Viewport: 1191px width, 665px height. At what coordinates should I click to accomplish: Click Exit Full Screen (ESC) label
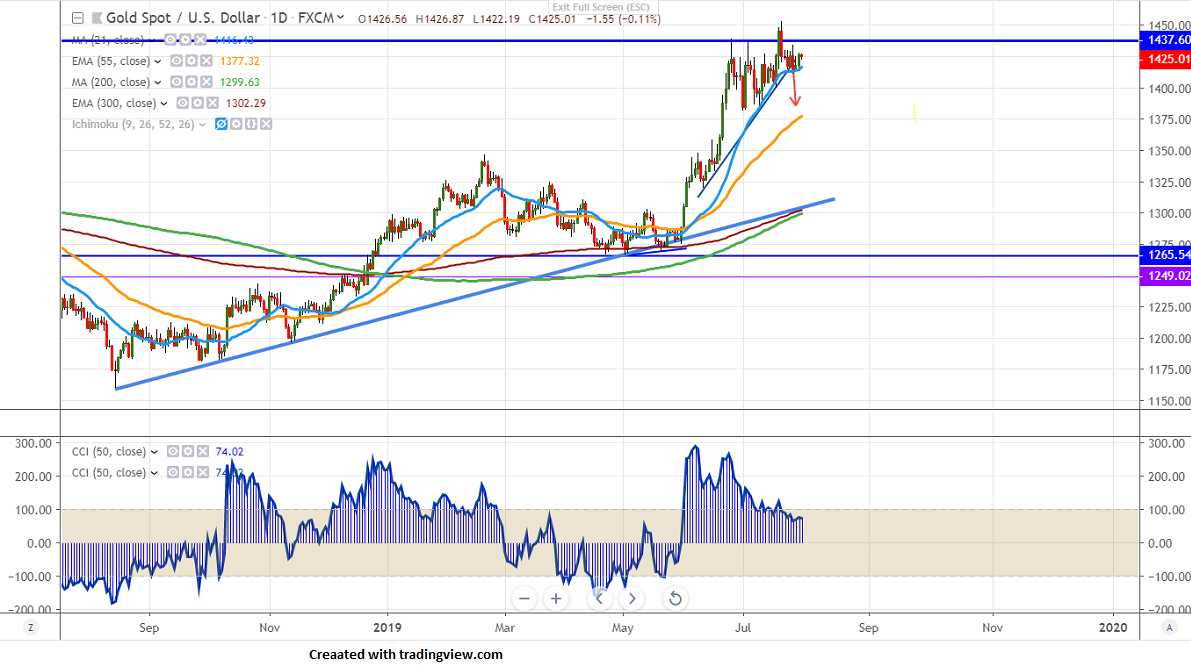(x=601, y=7)
